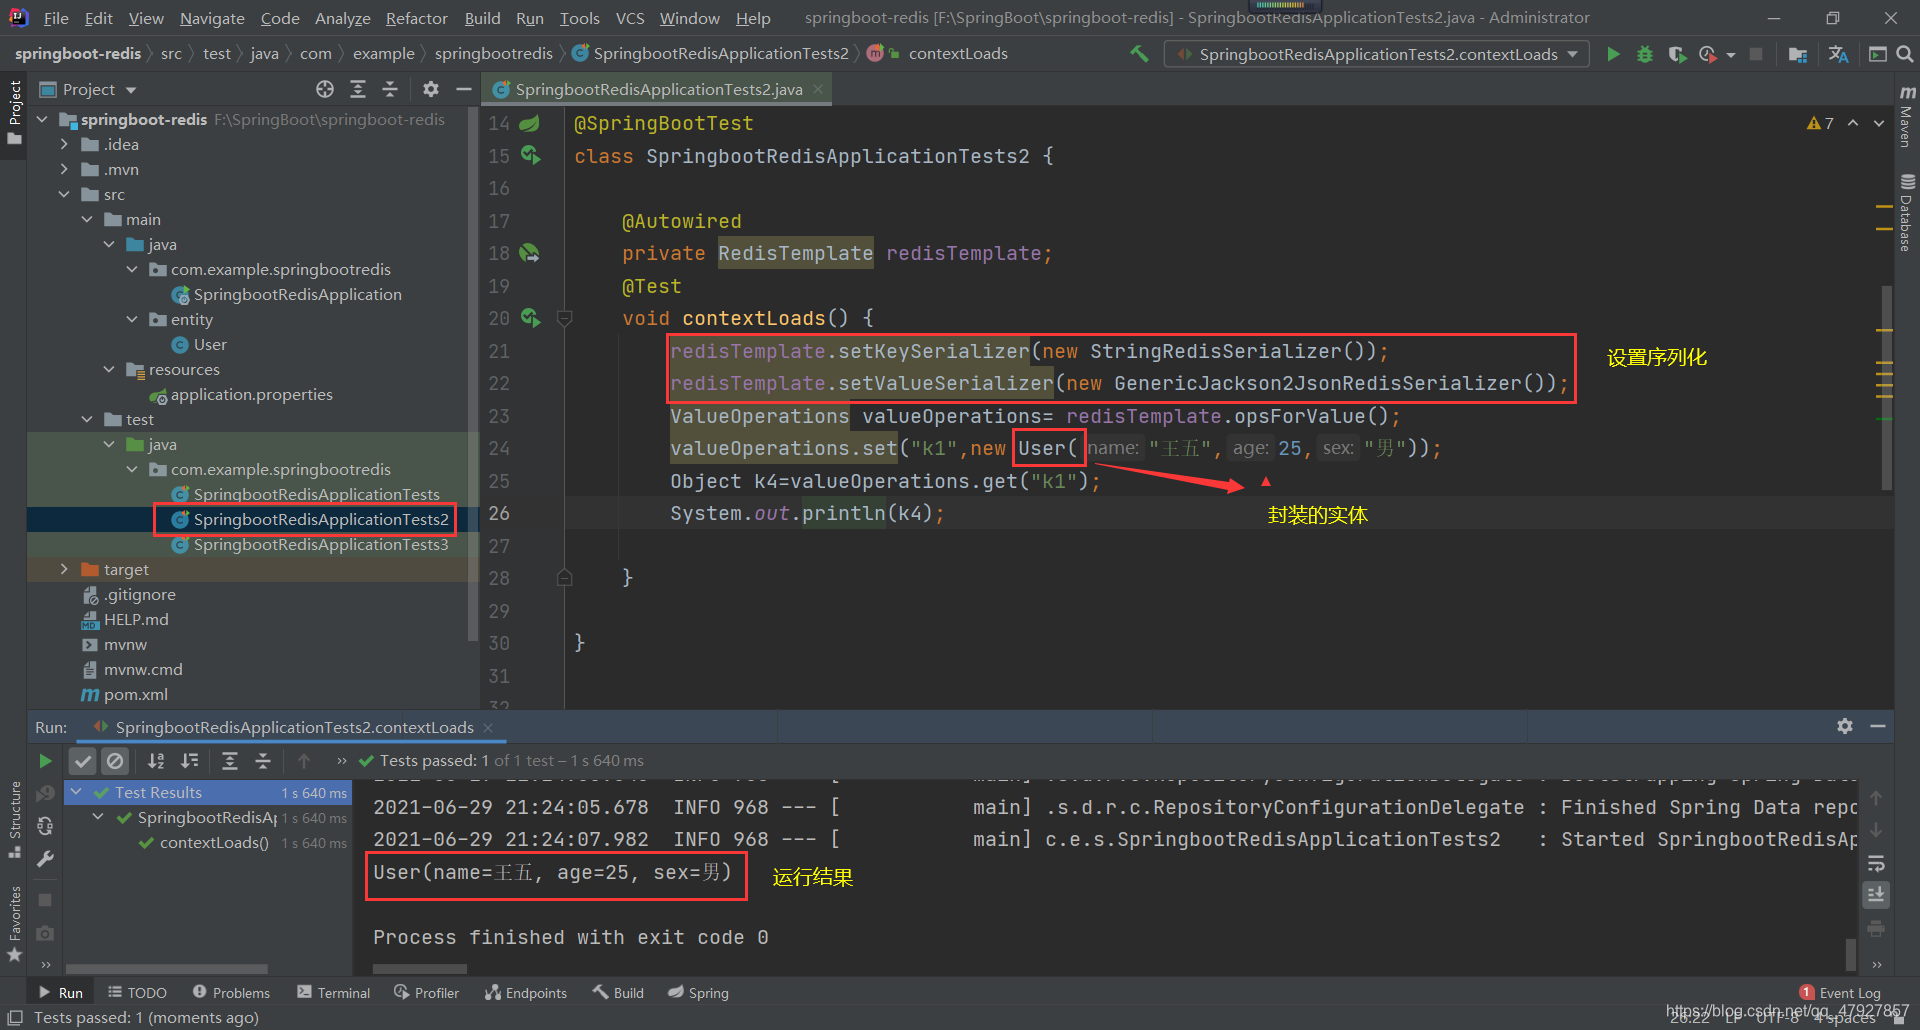Expand the .idea folder

[x=65, y=144]
